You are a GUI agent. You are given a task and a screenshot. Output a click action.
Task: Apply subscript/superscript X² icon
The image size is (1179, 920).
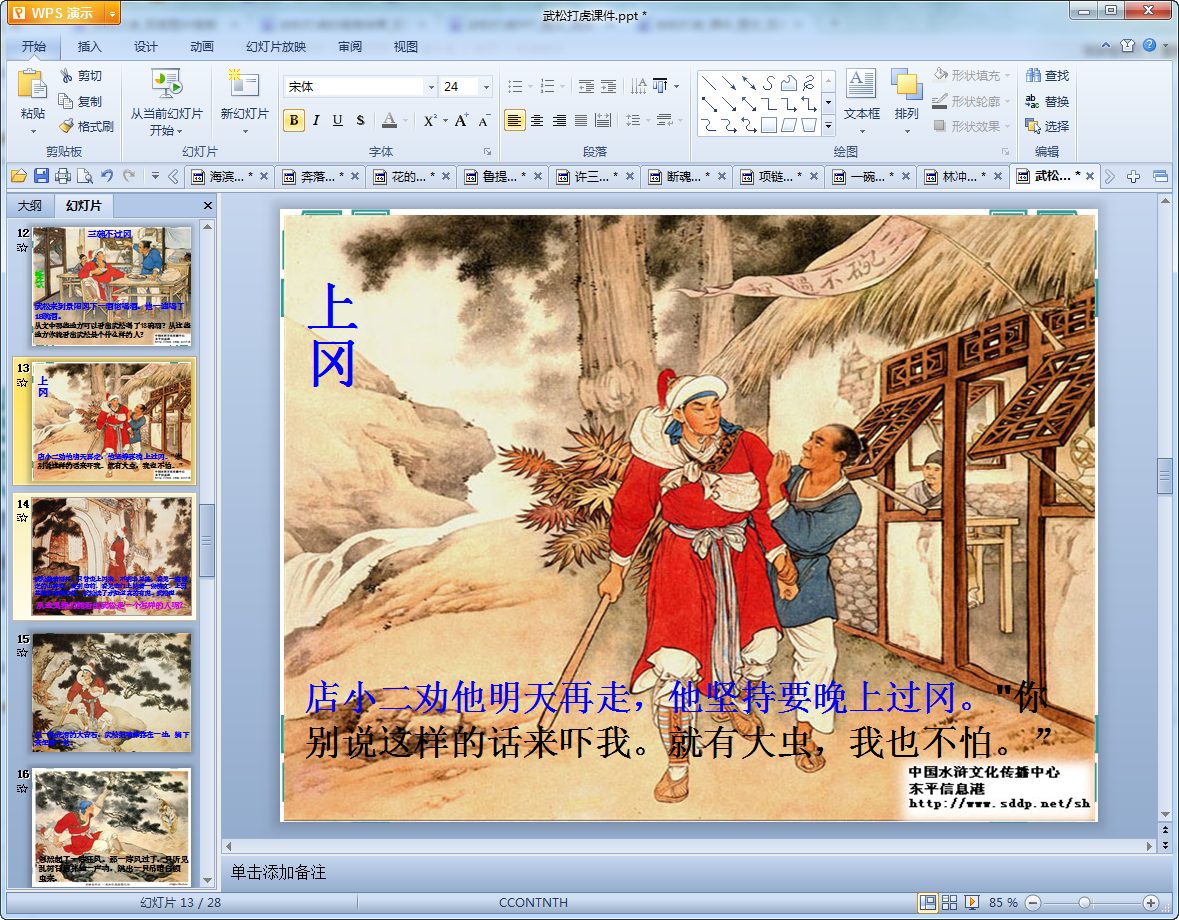coord(429,120)
